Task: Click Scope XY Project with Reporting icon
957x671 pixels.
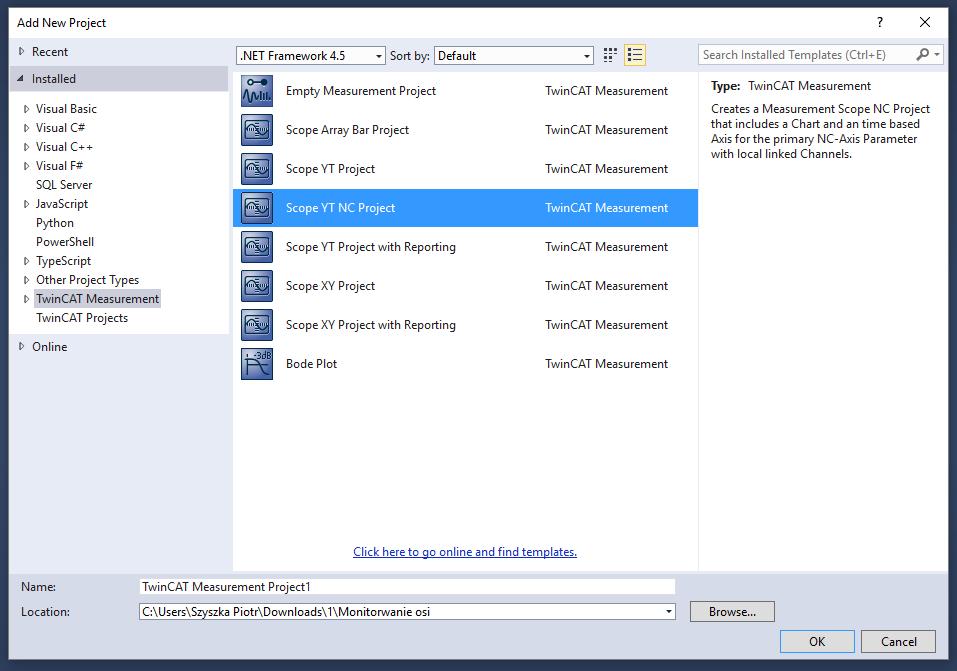Action: 257,325
